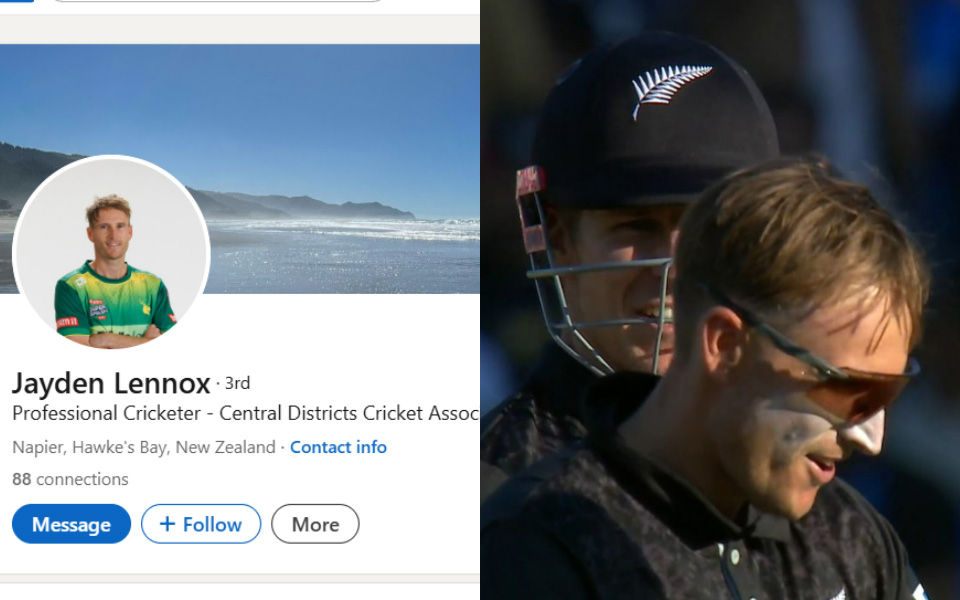View Contact info
Image resolution: width=960 pixels, height=600 pixels.
click(338, 447)
